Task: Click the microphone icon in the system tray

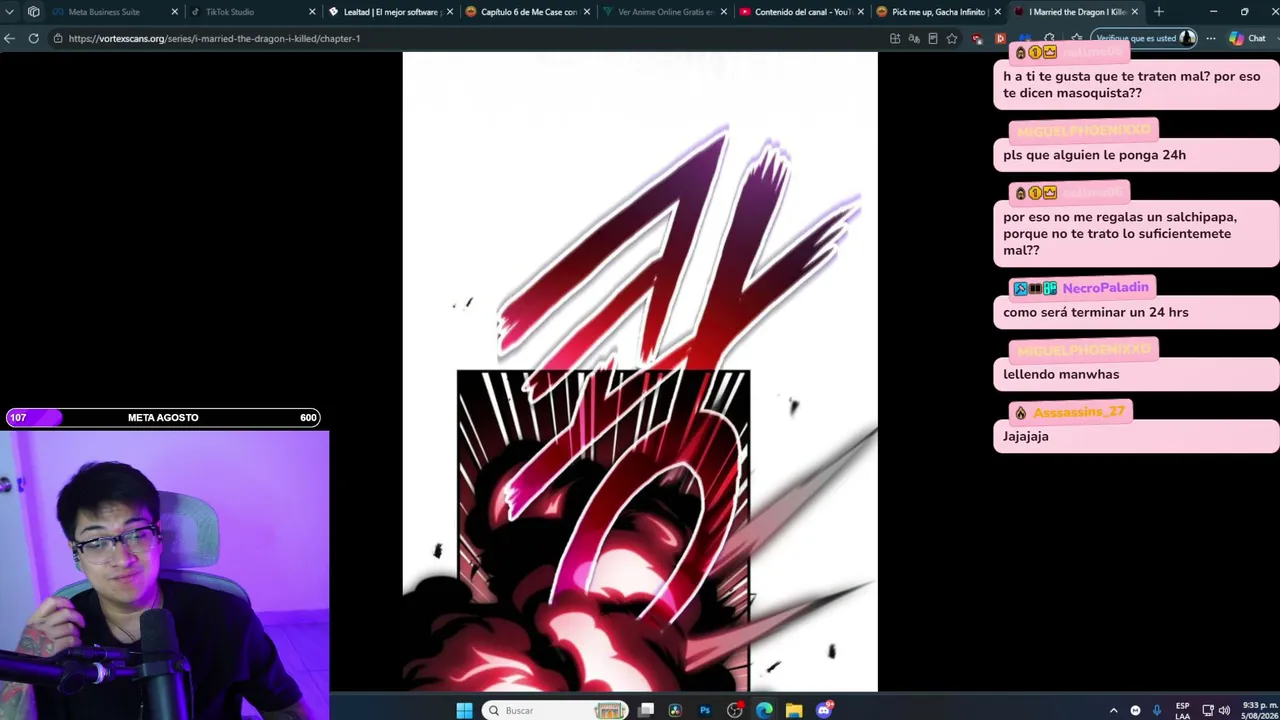Action: (1157, 710)
